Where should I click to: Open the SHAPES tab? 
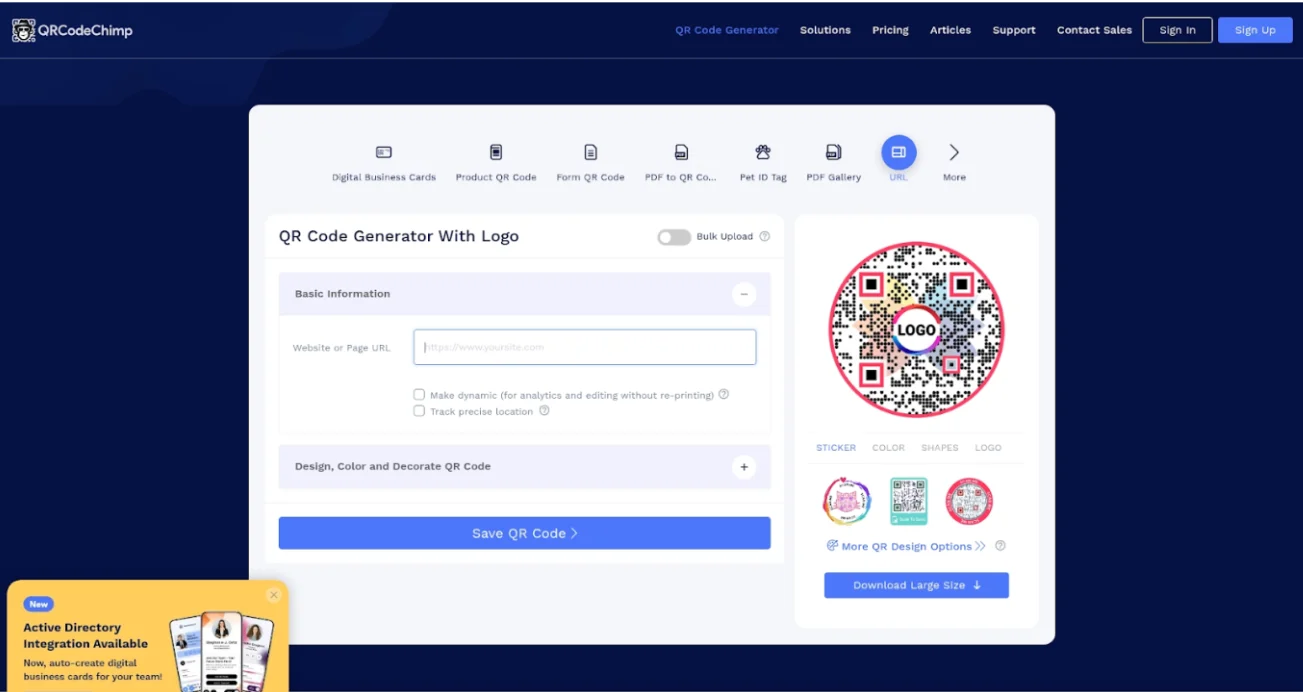click(x=940, y=448)
